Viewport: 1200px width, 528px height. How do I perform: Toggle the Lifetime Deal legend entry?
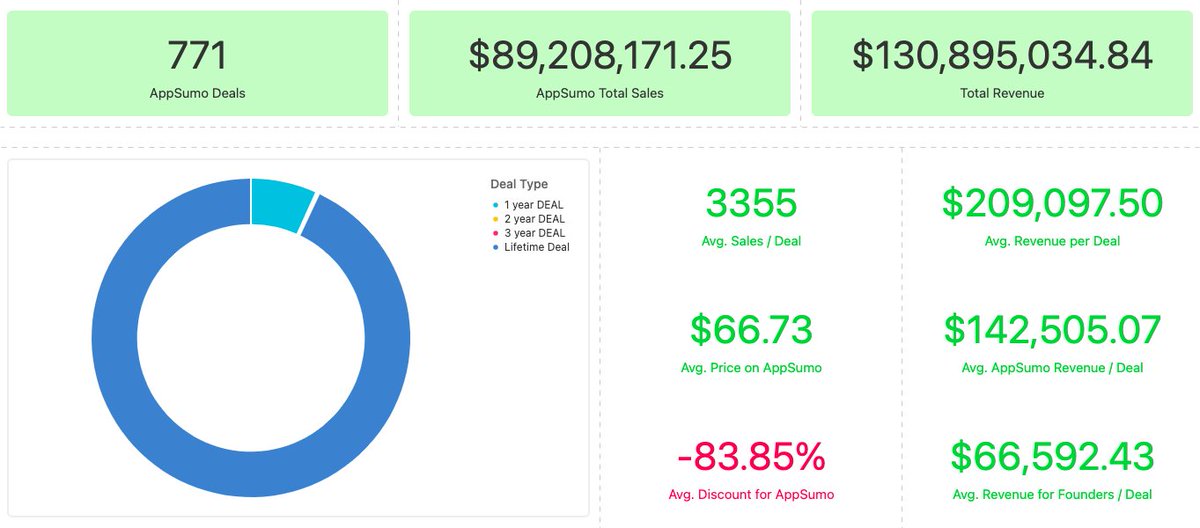coord(531,247)
